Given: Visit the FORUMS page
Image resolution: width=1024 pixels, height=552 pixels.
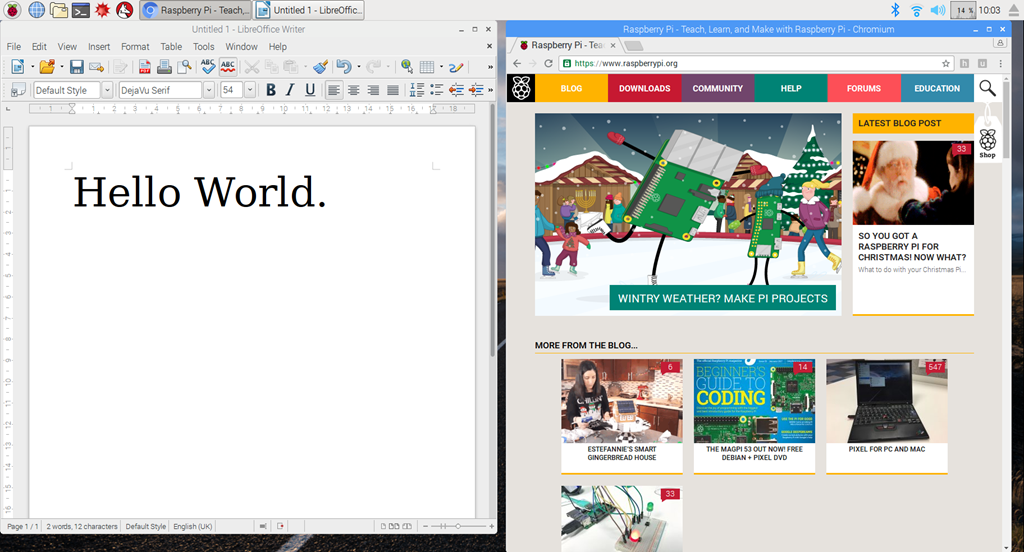Looking at the screenshot, I should tap(864, 88).
